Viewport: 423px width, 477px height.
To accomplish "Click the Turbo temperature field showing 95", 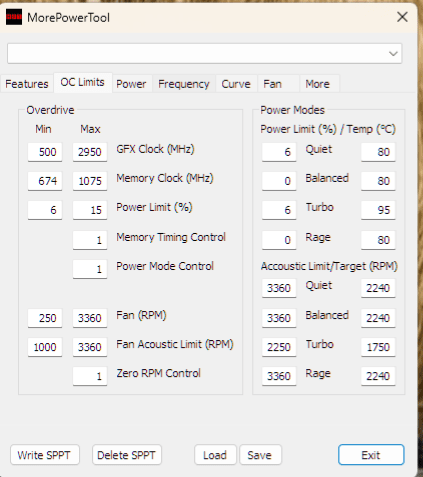I will click(378, 210).
